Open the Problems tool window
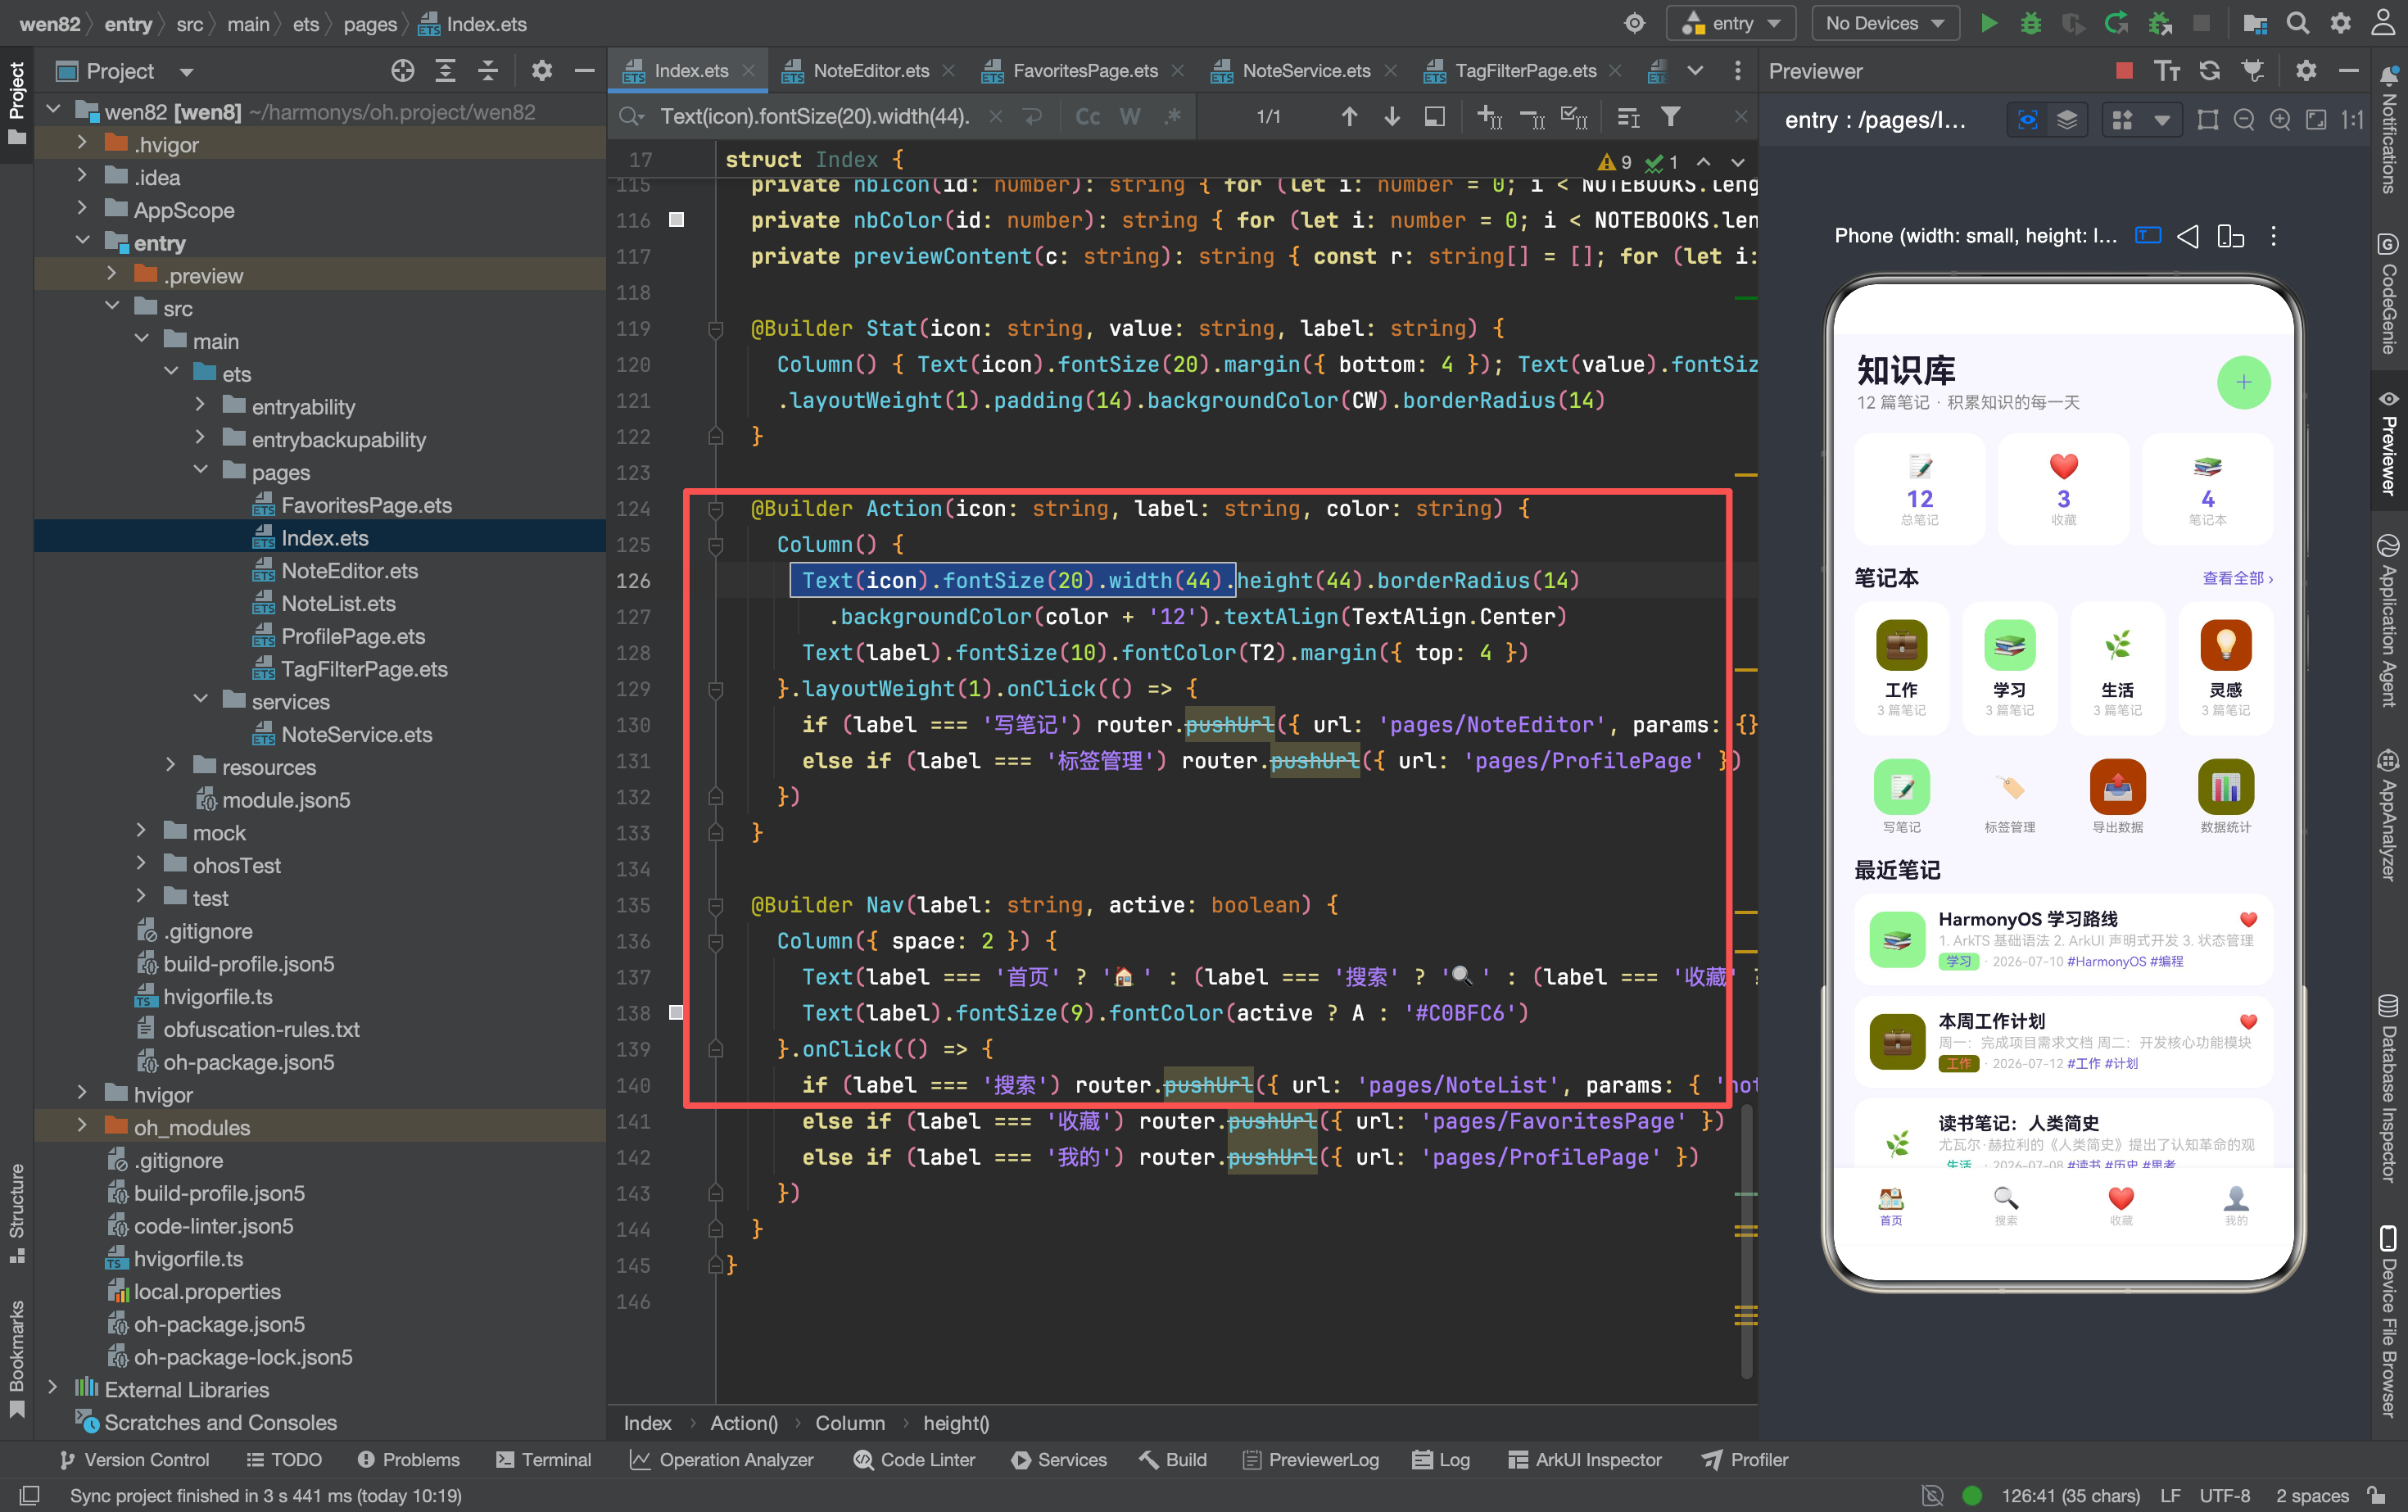2408x1512 pixels. [x=409, y=1459]
